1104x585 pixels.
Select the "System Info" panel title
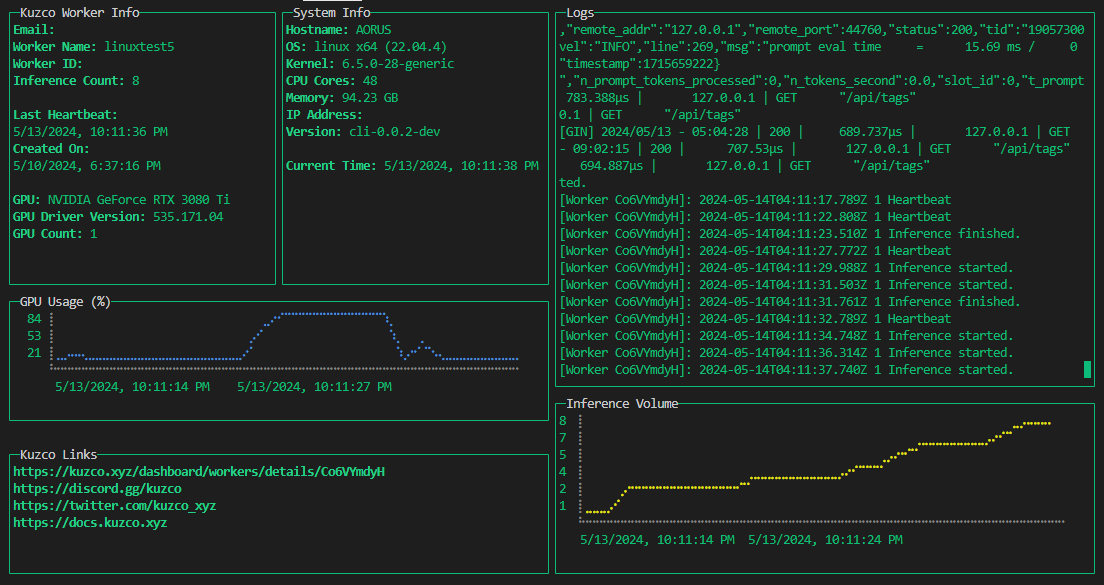(x=332, y=13)
